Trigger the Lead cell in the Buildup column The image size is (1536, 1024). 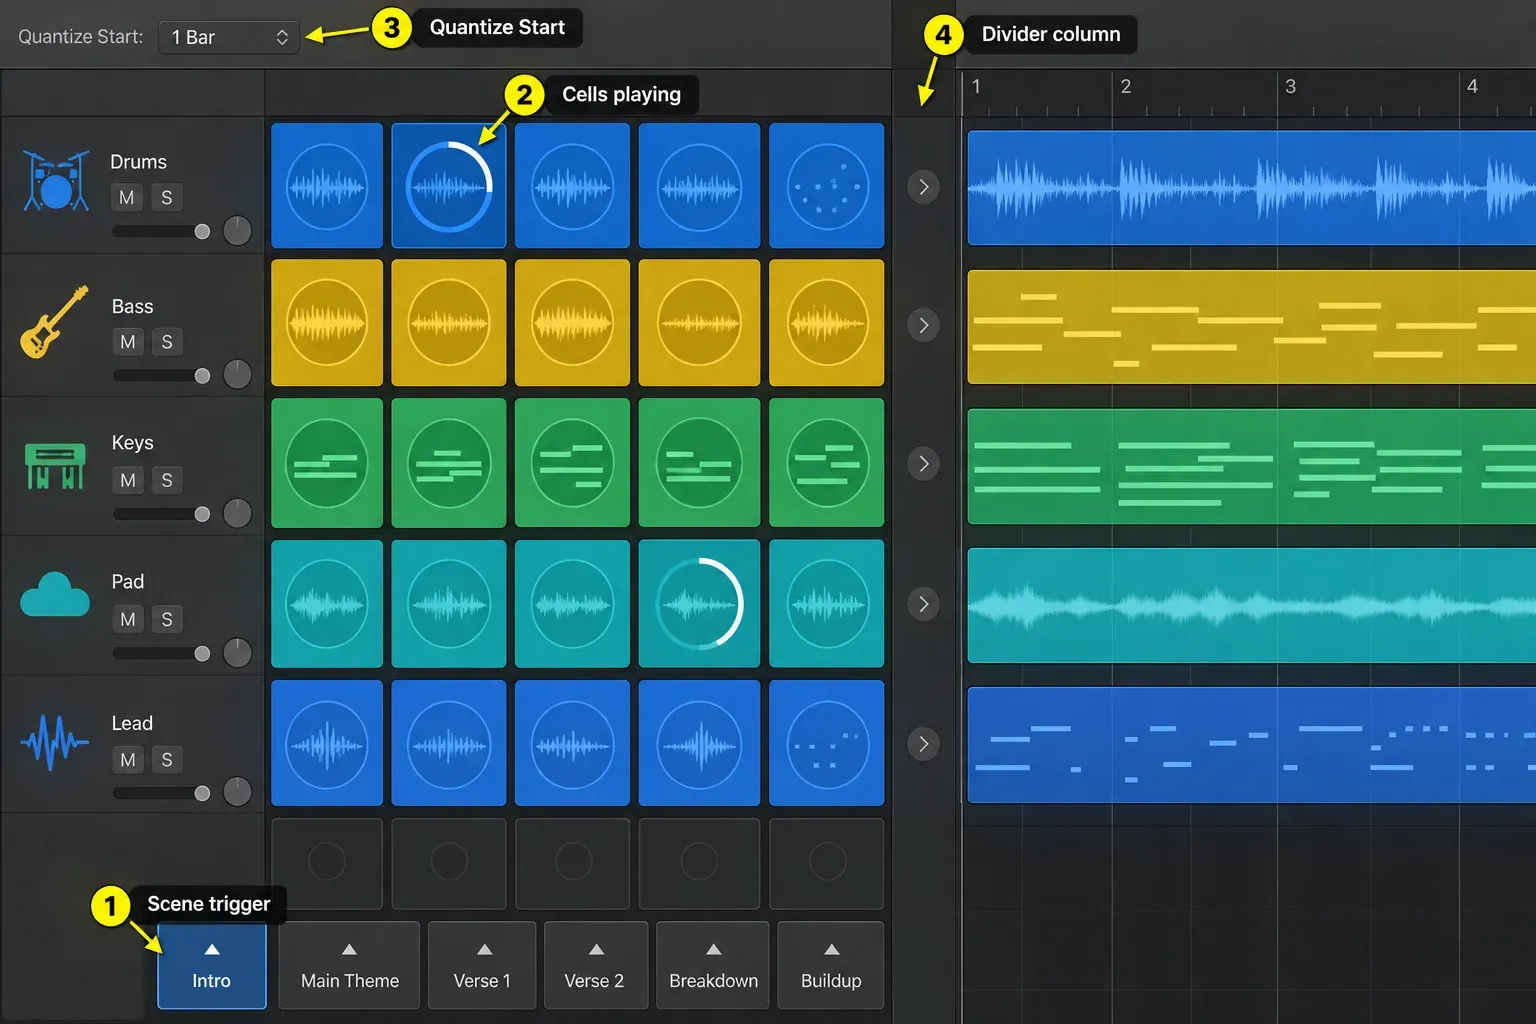point(827,744)
